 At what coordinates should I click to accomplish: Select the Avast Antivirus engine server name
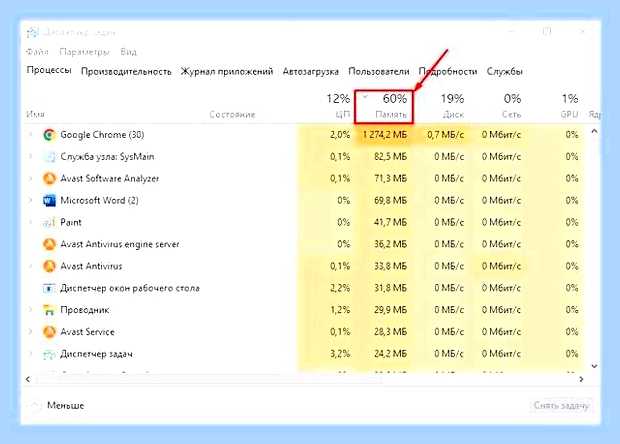pos(120,244)
